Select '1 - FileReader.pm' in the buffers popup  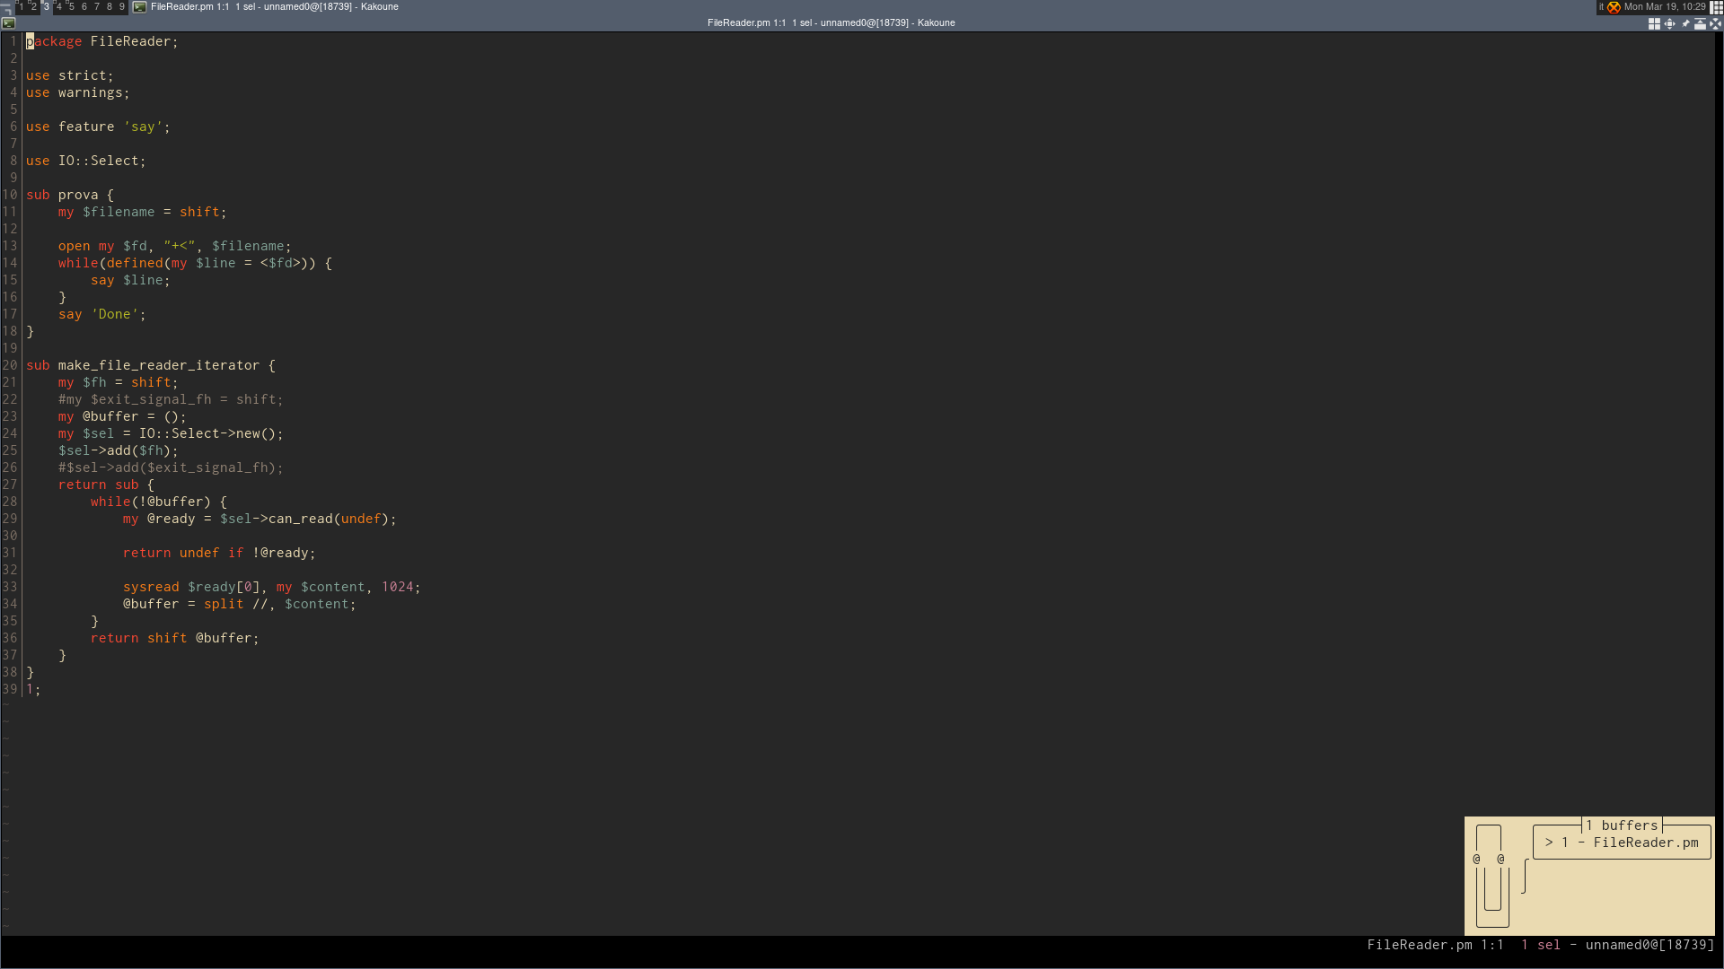[1621, 842]
